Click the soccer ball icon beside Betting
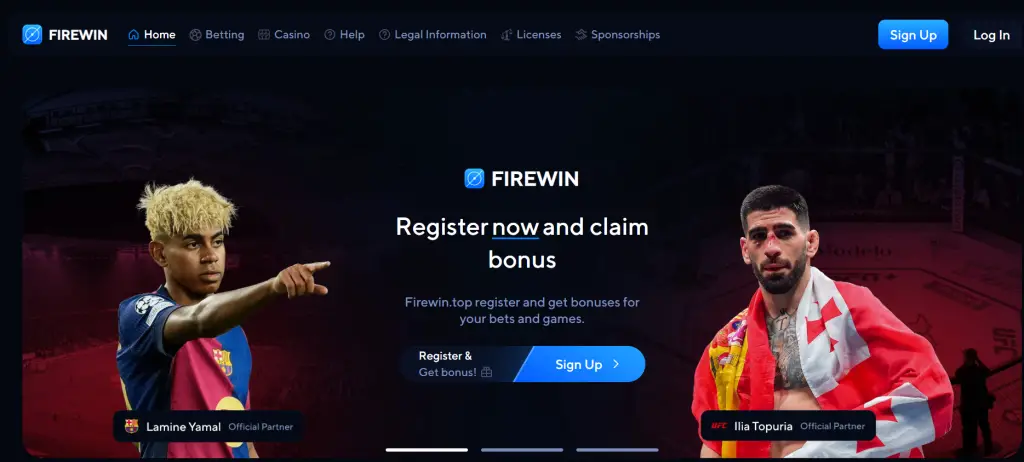The width and height of the screenshot is (1024, 462). coord(195,35)
